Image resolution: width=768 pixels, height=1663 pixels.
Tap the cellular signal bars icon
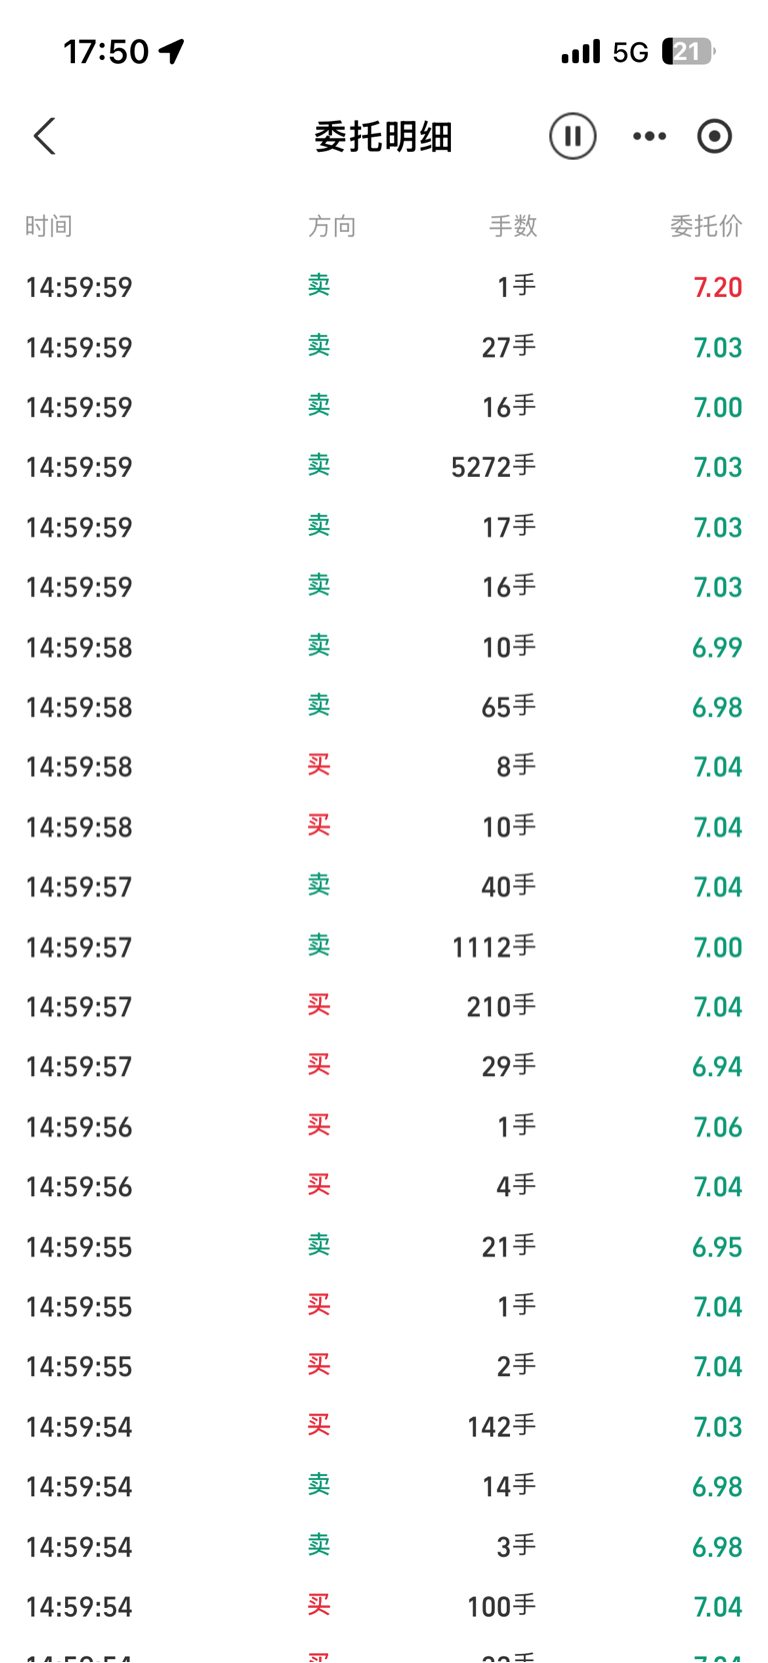[581, 51]
